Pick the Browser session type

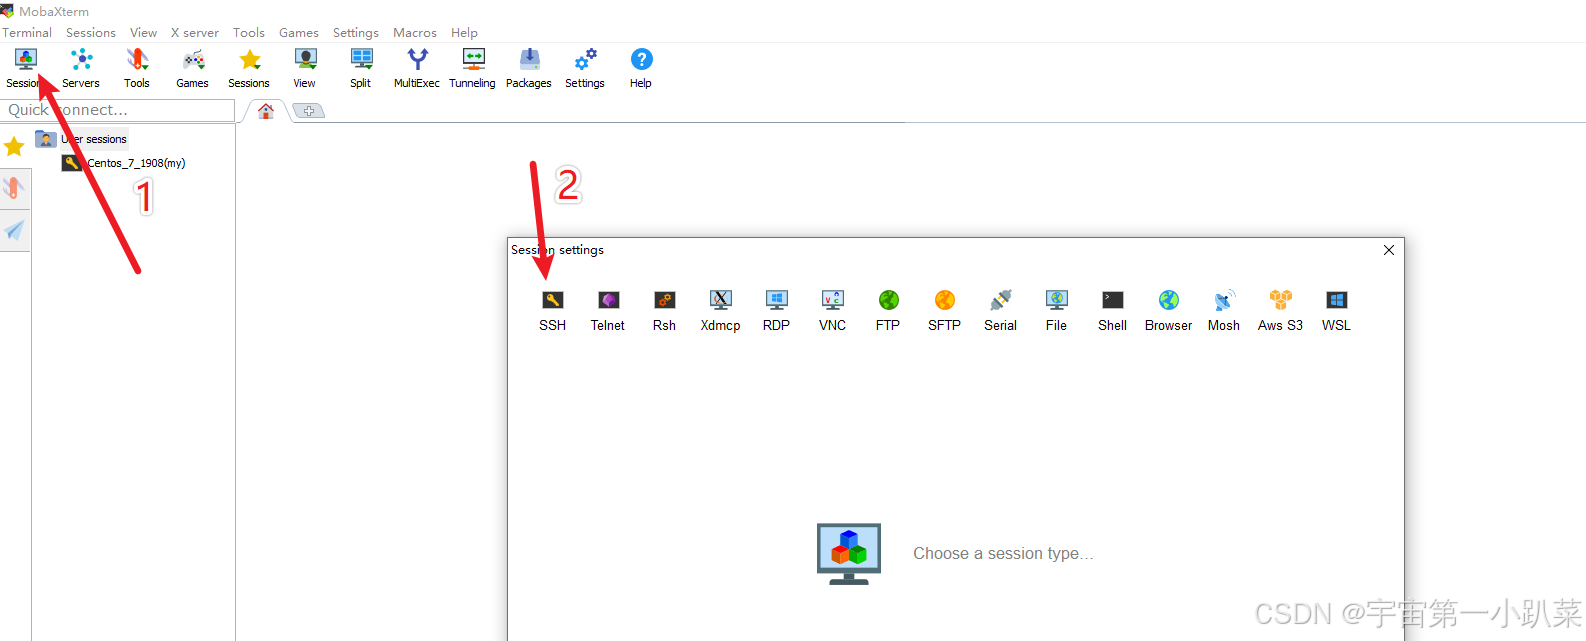click(x=1169, y=311)
